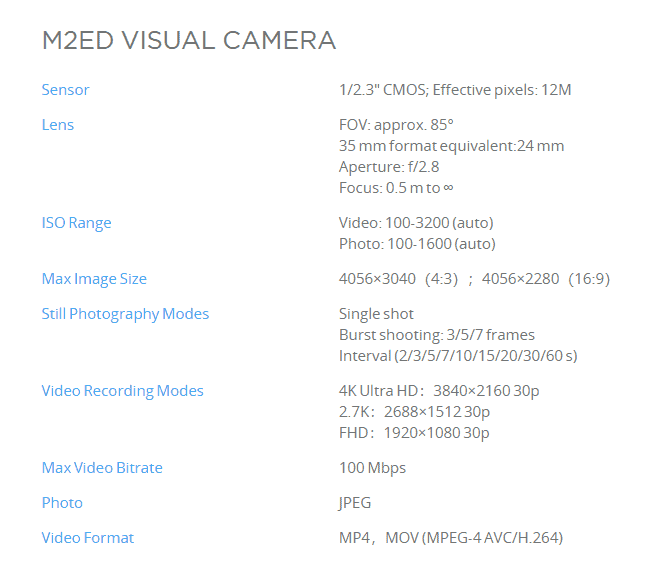Image resolution: width=652 pixels, height=572 pixels.
Task: Click the 4K Ultra HD 3840×2160 30p line
Action: coord(439,391)
